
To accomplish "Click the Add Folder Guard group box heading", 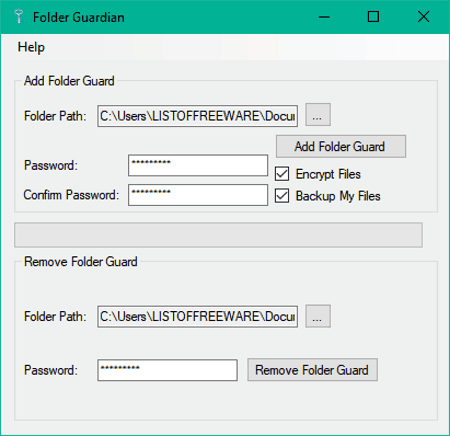I will point(69,81).
